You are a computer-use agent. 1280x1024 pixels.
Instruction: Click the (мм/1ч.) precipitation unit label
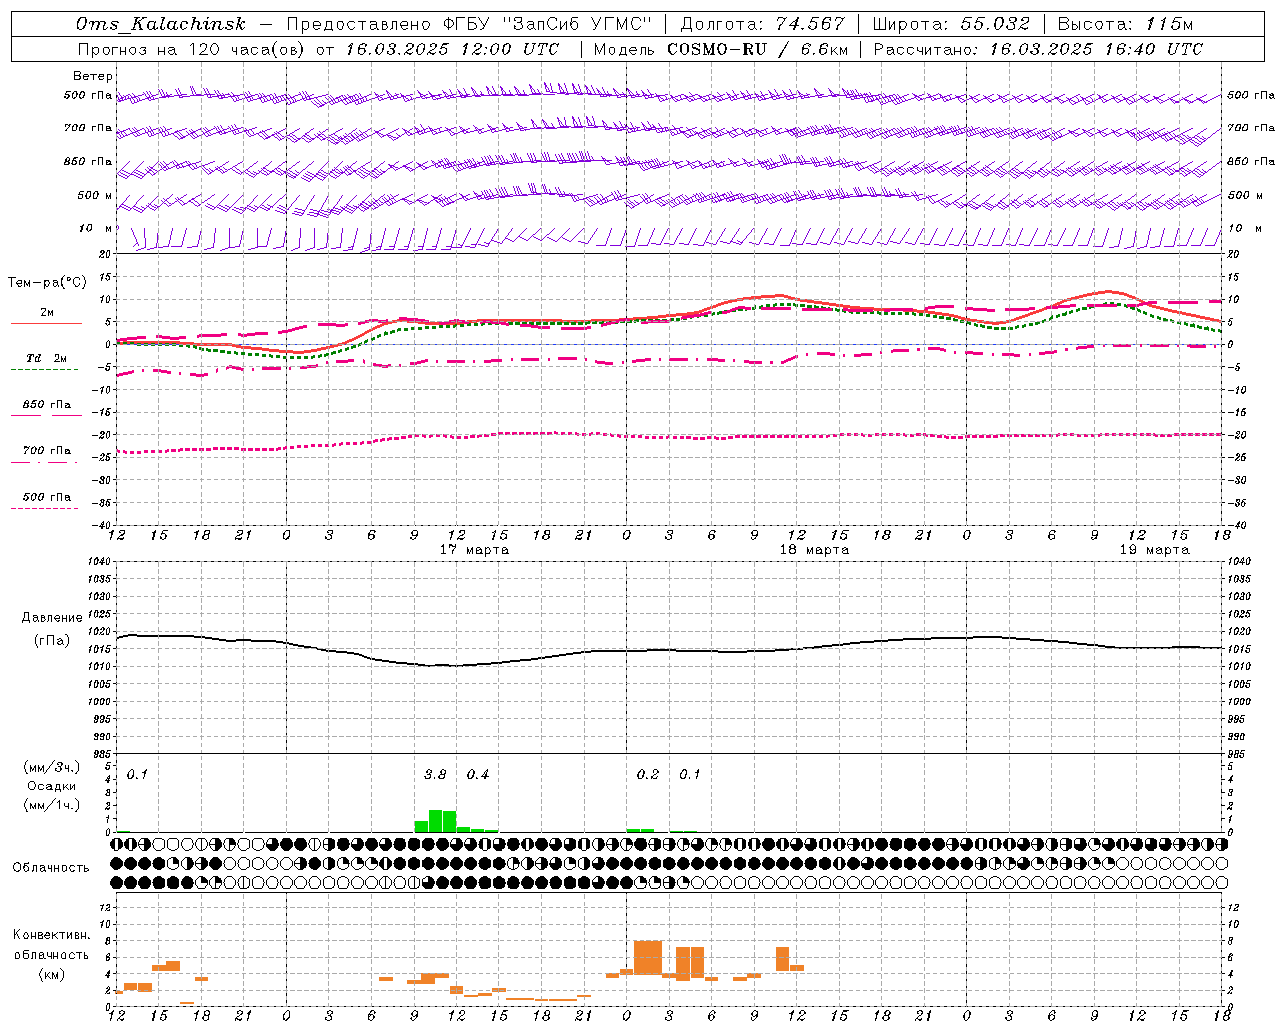tap(52, 805)
